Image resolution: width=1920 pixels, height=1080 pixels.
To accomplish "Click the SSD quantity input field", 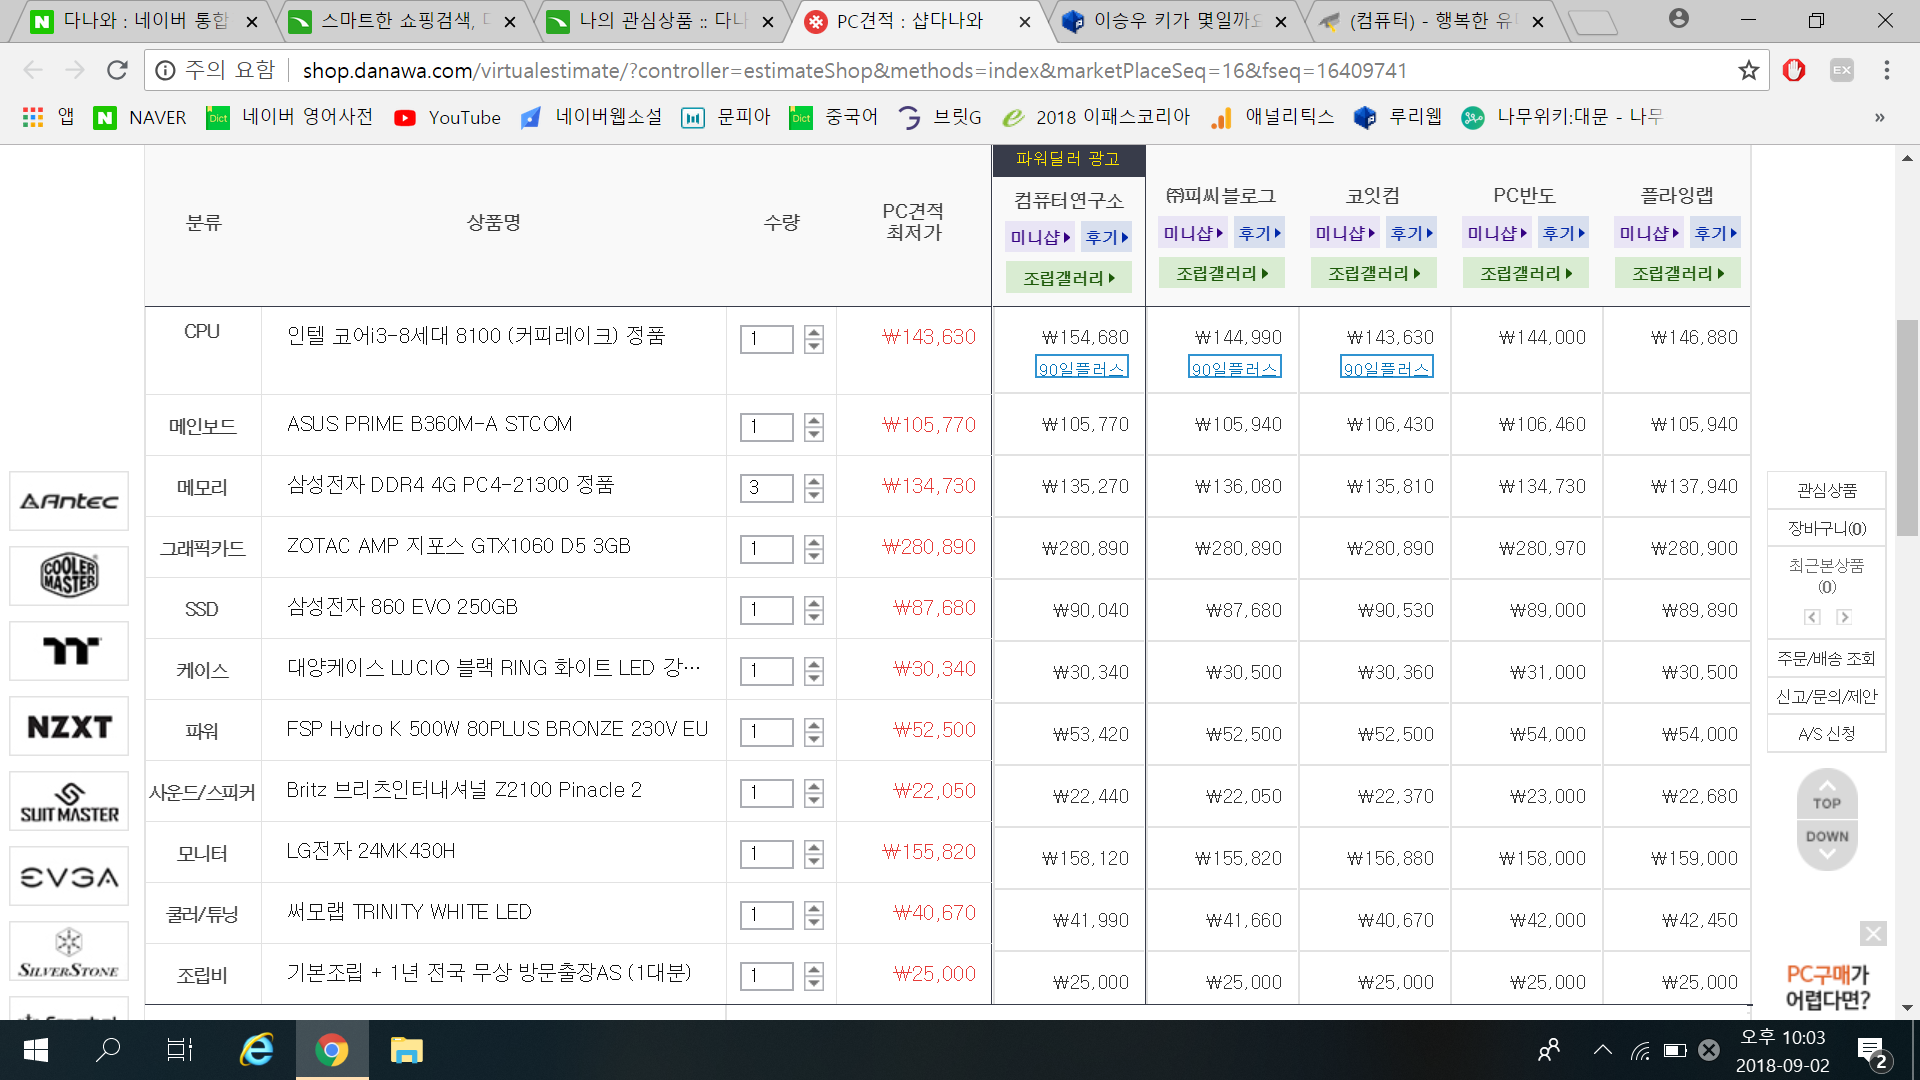I will click(766, 610).
